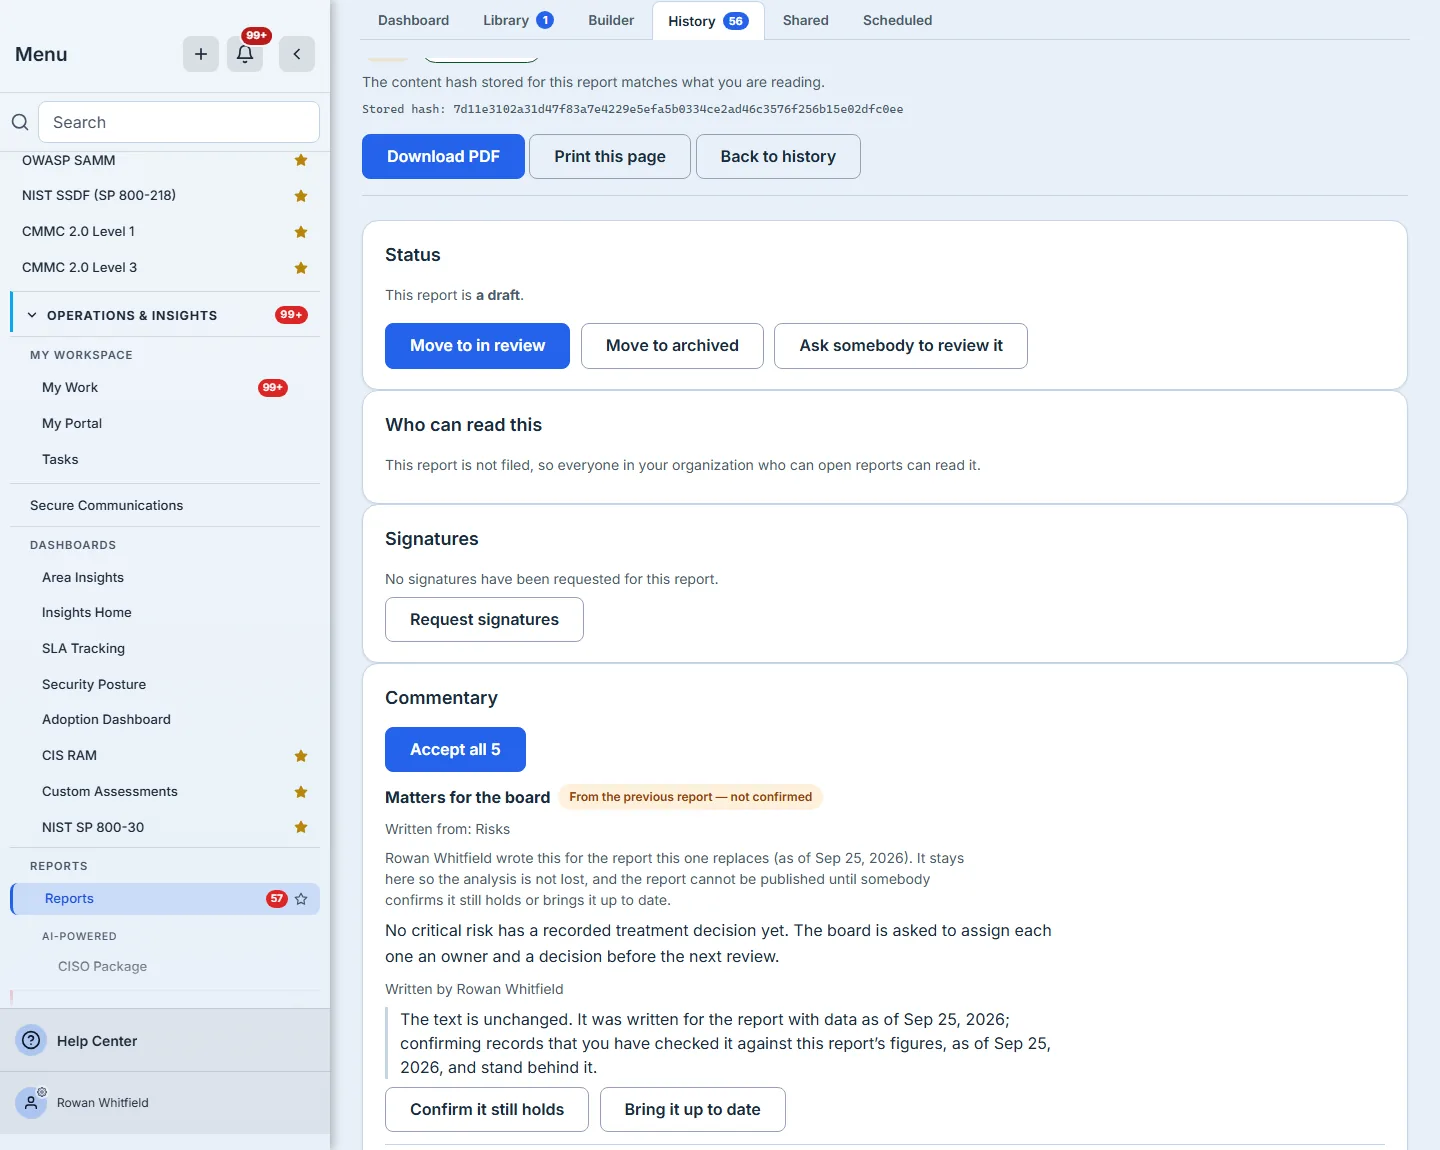The image size is (1440, 1150).
Task: Open the notifications bell
Action: tap(245, 54)
